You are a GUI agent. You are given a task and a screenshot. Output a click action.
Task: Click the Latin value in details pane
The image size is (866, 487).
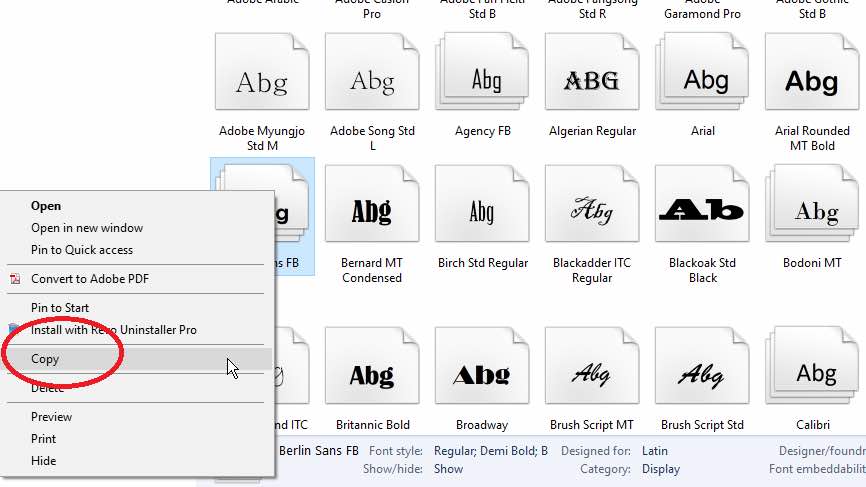tap(654, 451)
